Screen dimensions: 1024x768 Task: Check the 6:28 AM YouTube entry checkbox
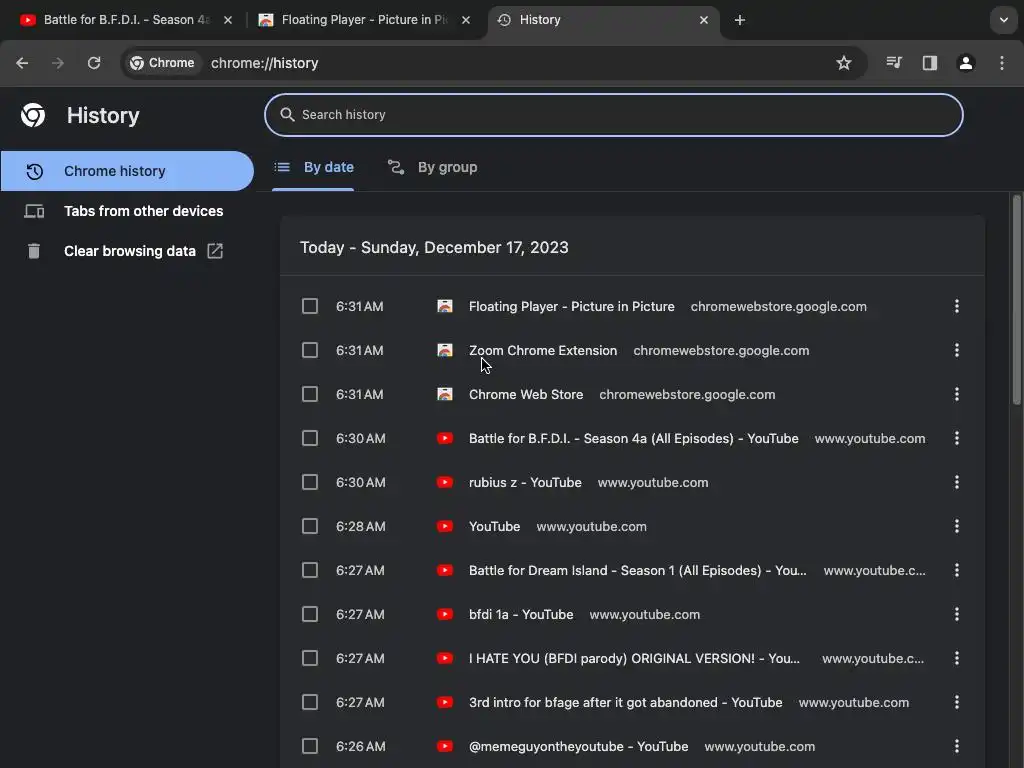coord(310,526)
